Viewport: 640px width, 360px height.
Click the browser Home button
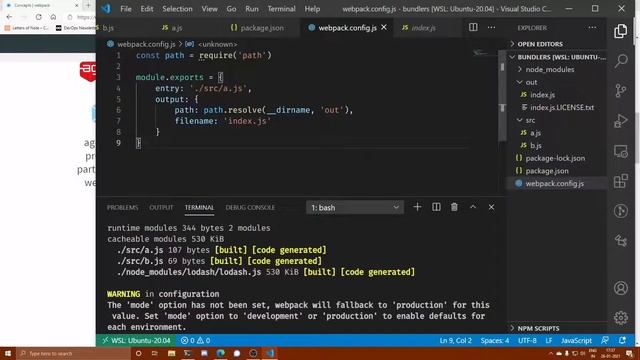[53, 17]
